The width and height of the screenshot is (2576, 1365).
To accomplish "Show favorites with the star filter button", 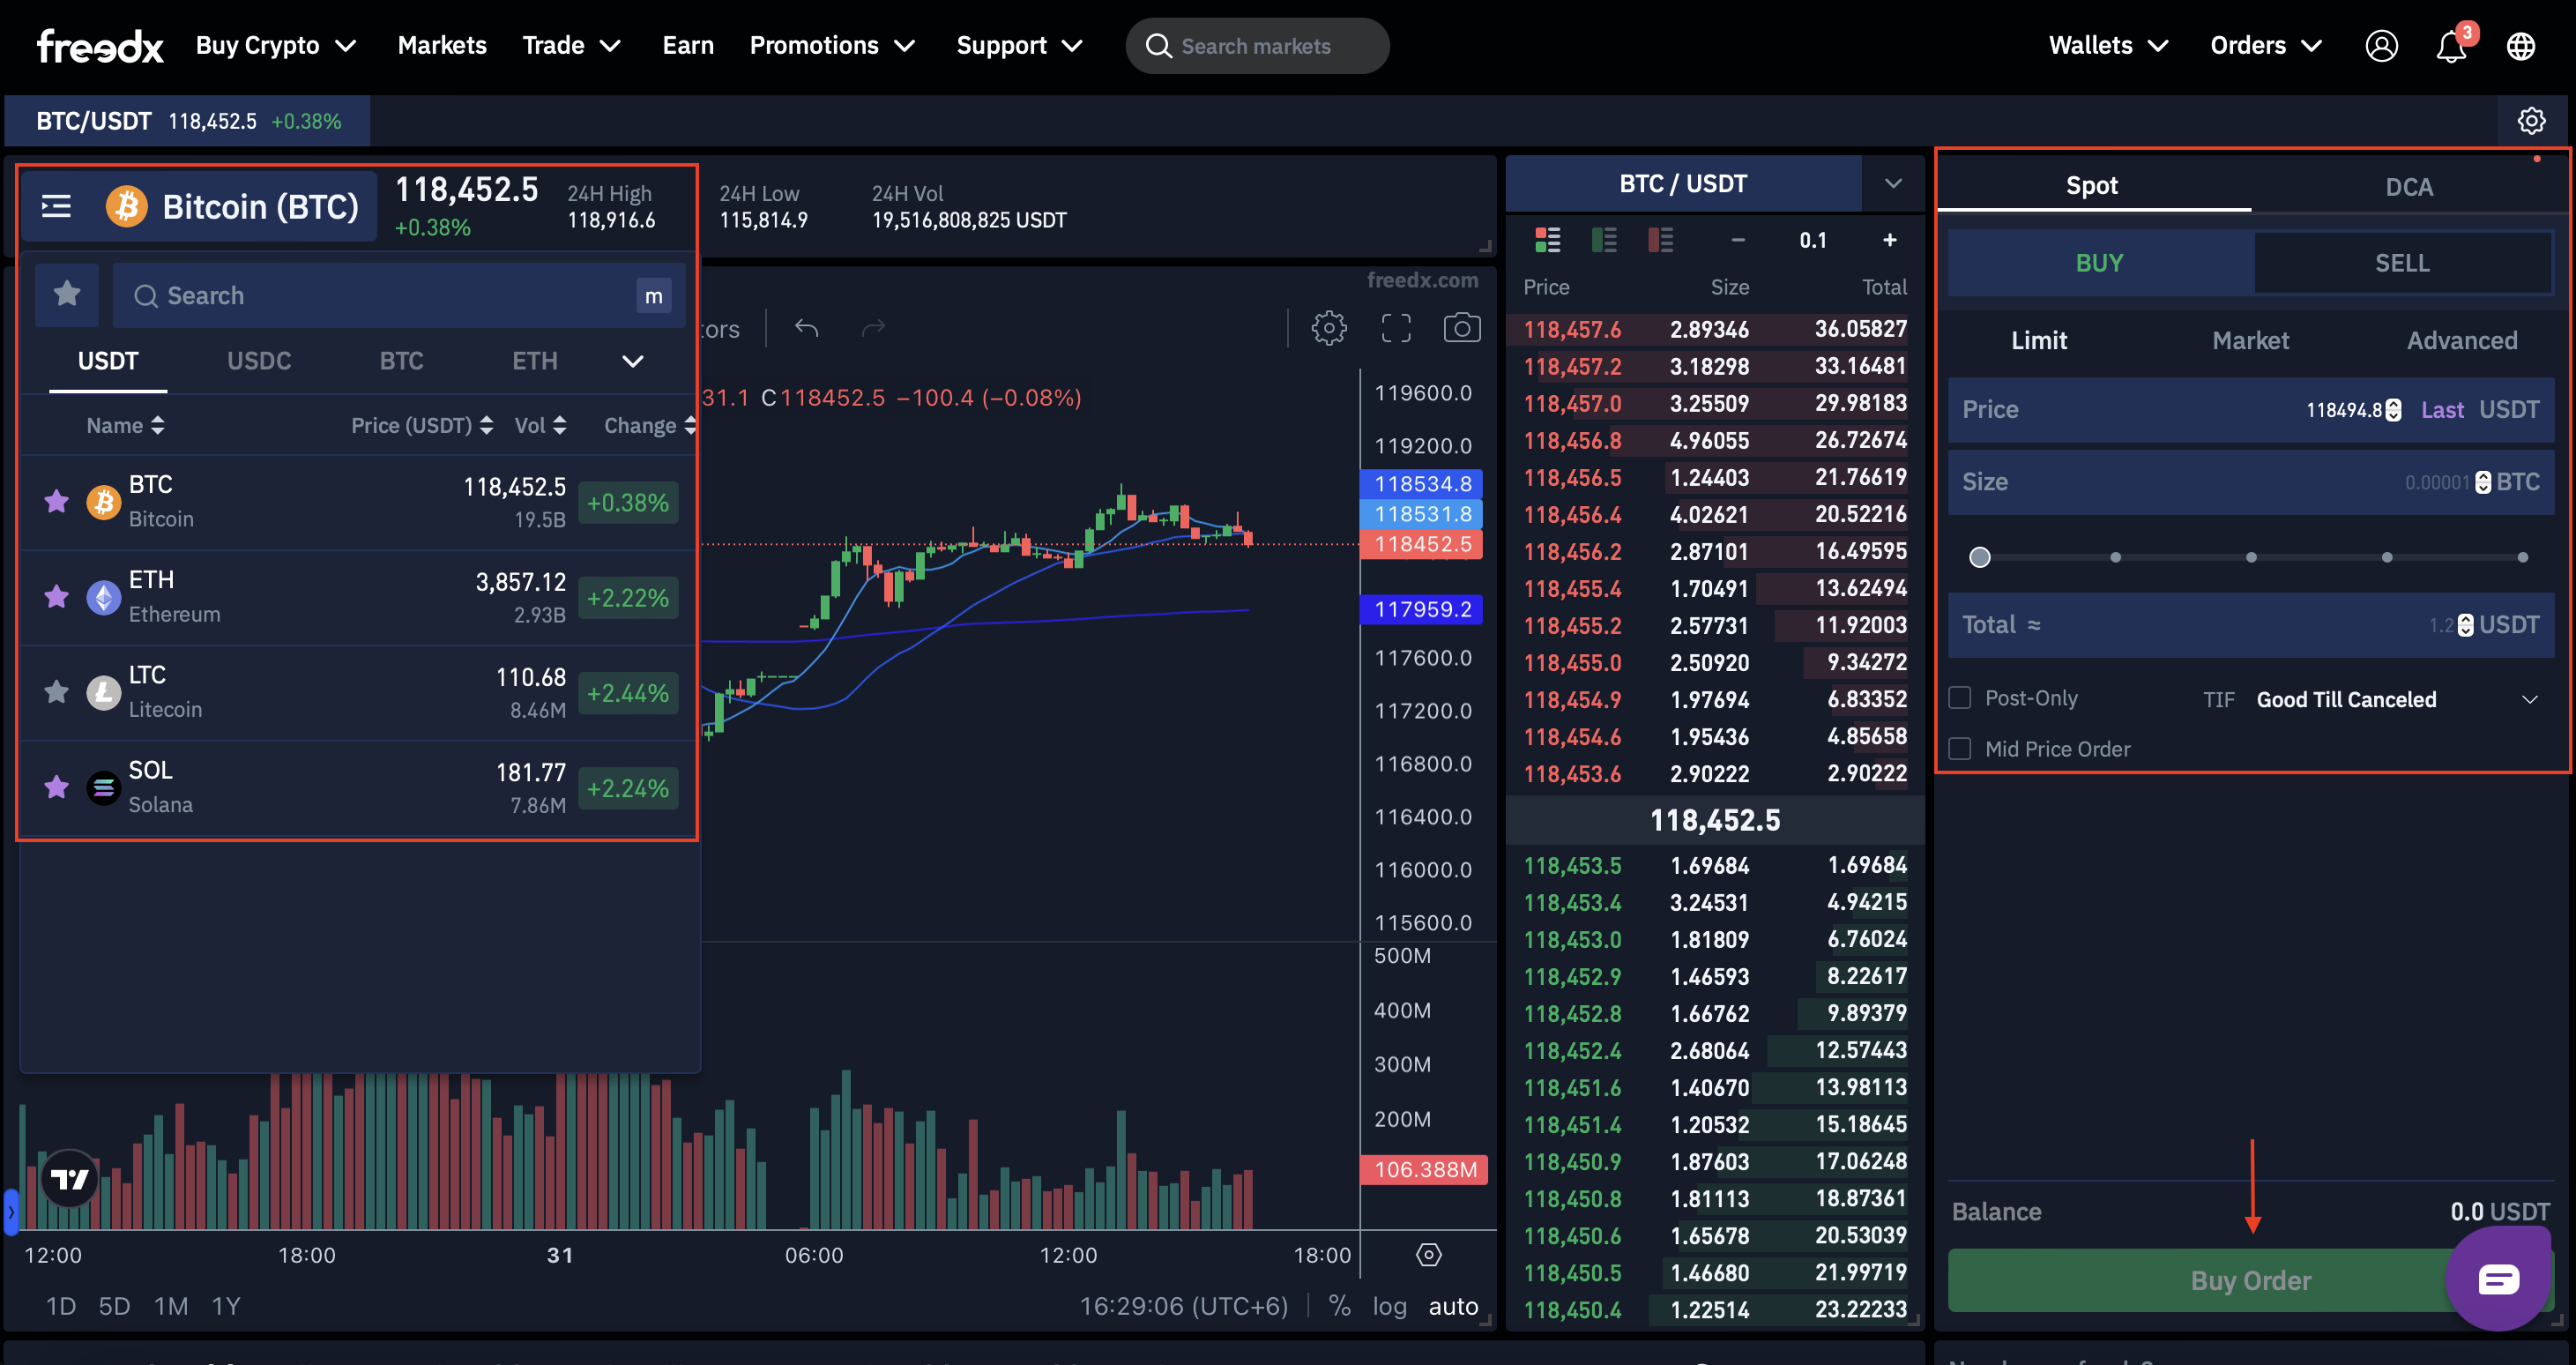I will coord(67,294).
